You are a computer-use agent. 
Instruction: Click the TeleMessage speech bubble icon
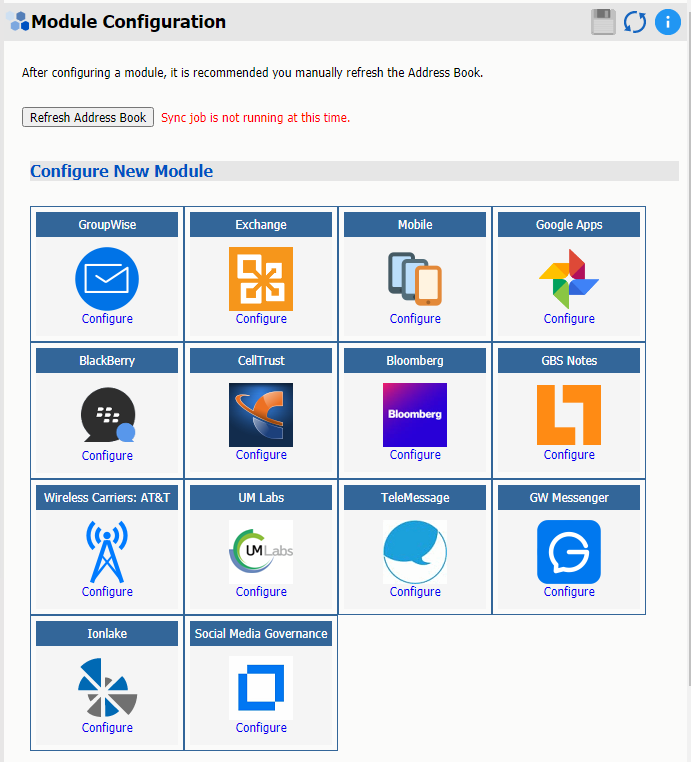coord(415,552)
